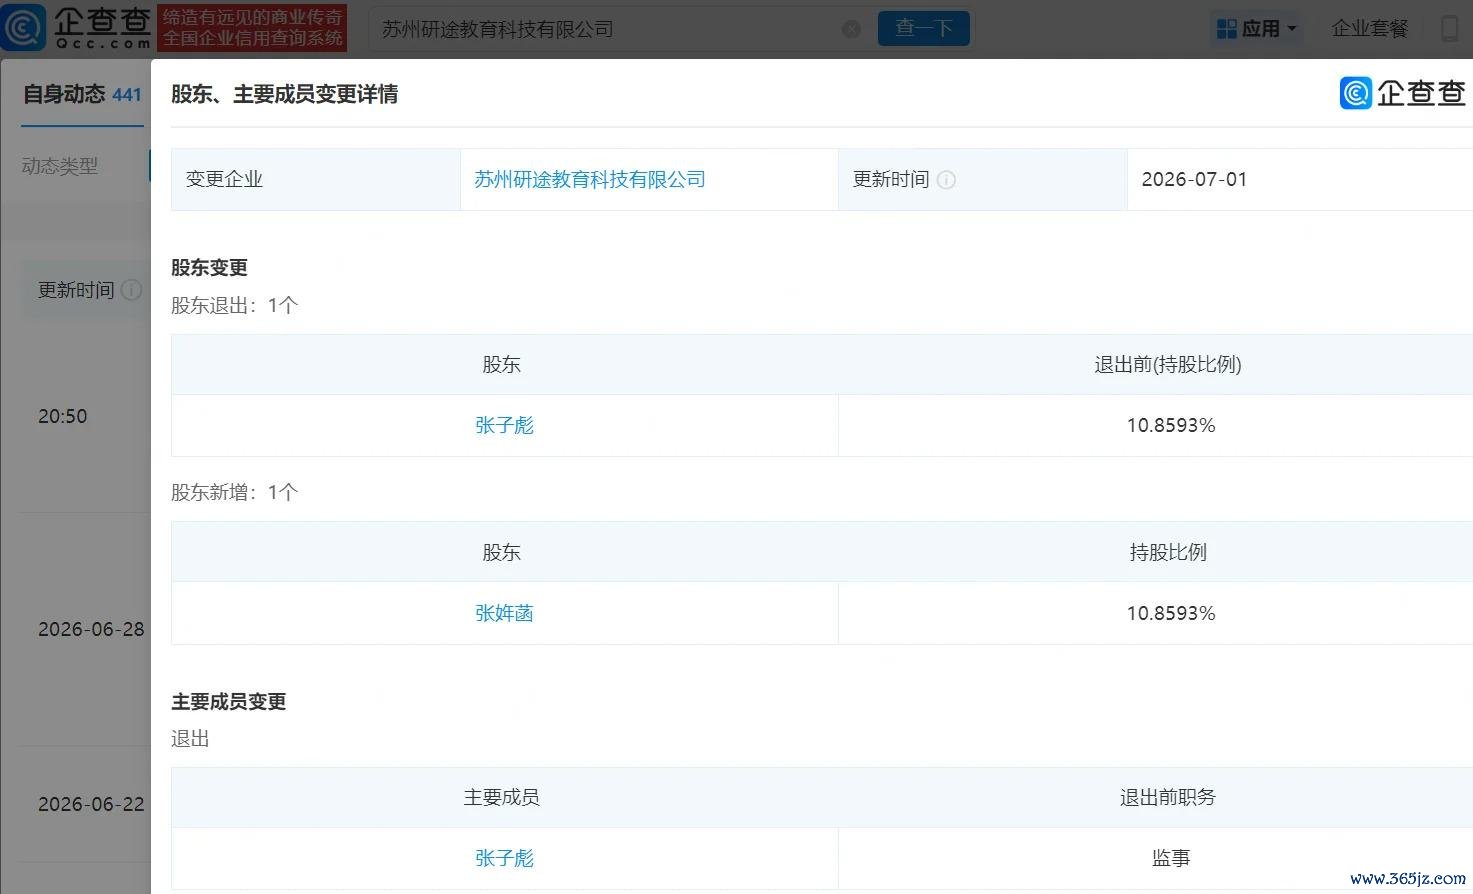Expand the 应用 dropdown arrow

coord(1292,29)
